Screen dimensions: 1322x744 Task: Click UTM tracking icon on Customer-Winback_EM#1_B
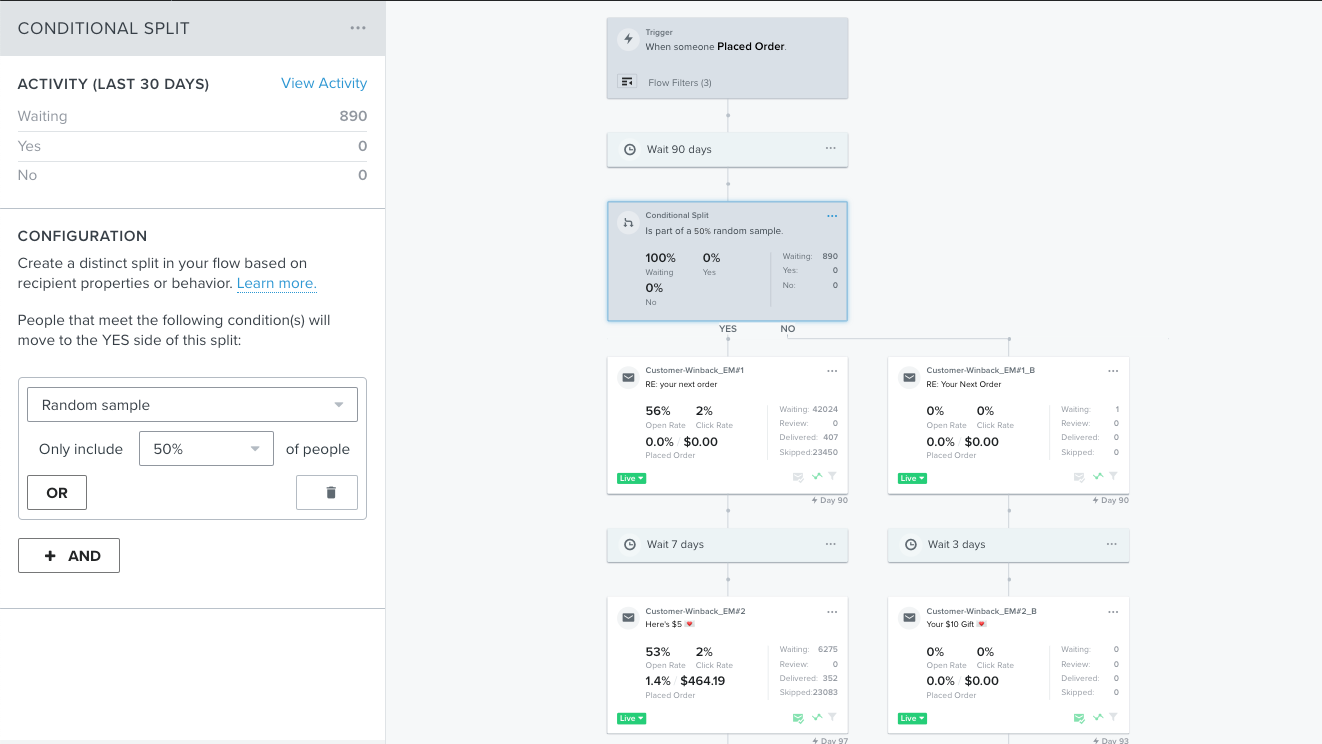pos(1098,477)
